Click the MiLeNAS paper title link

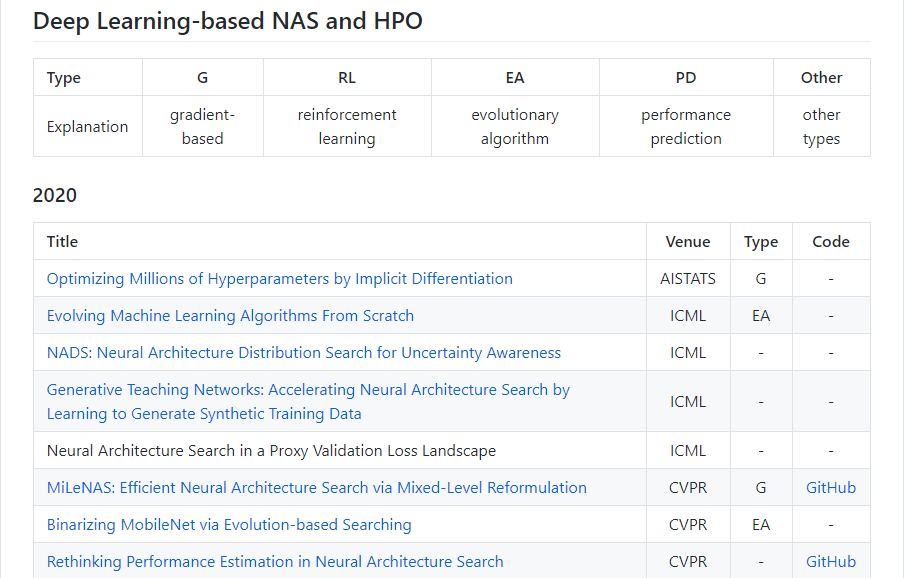316,488
